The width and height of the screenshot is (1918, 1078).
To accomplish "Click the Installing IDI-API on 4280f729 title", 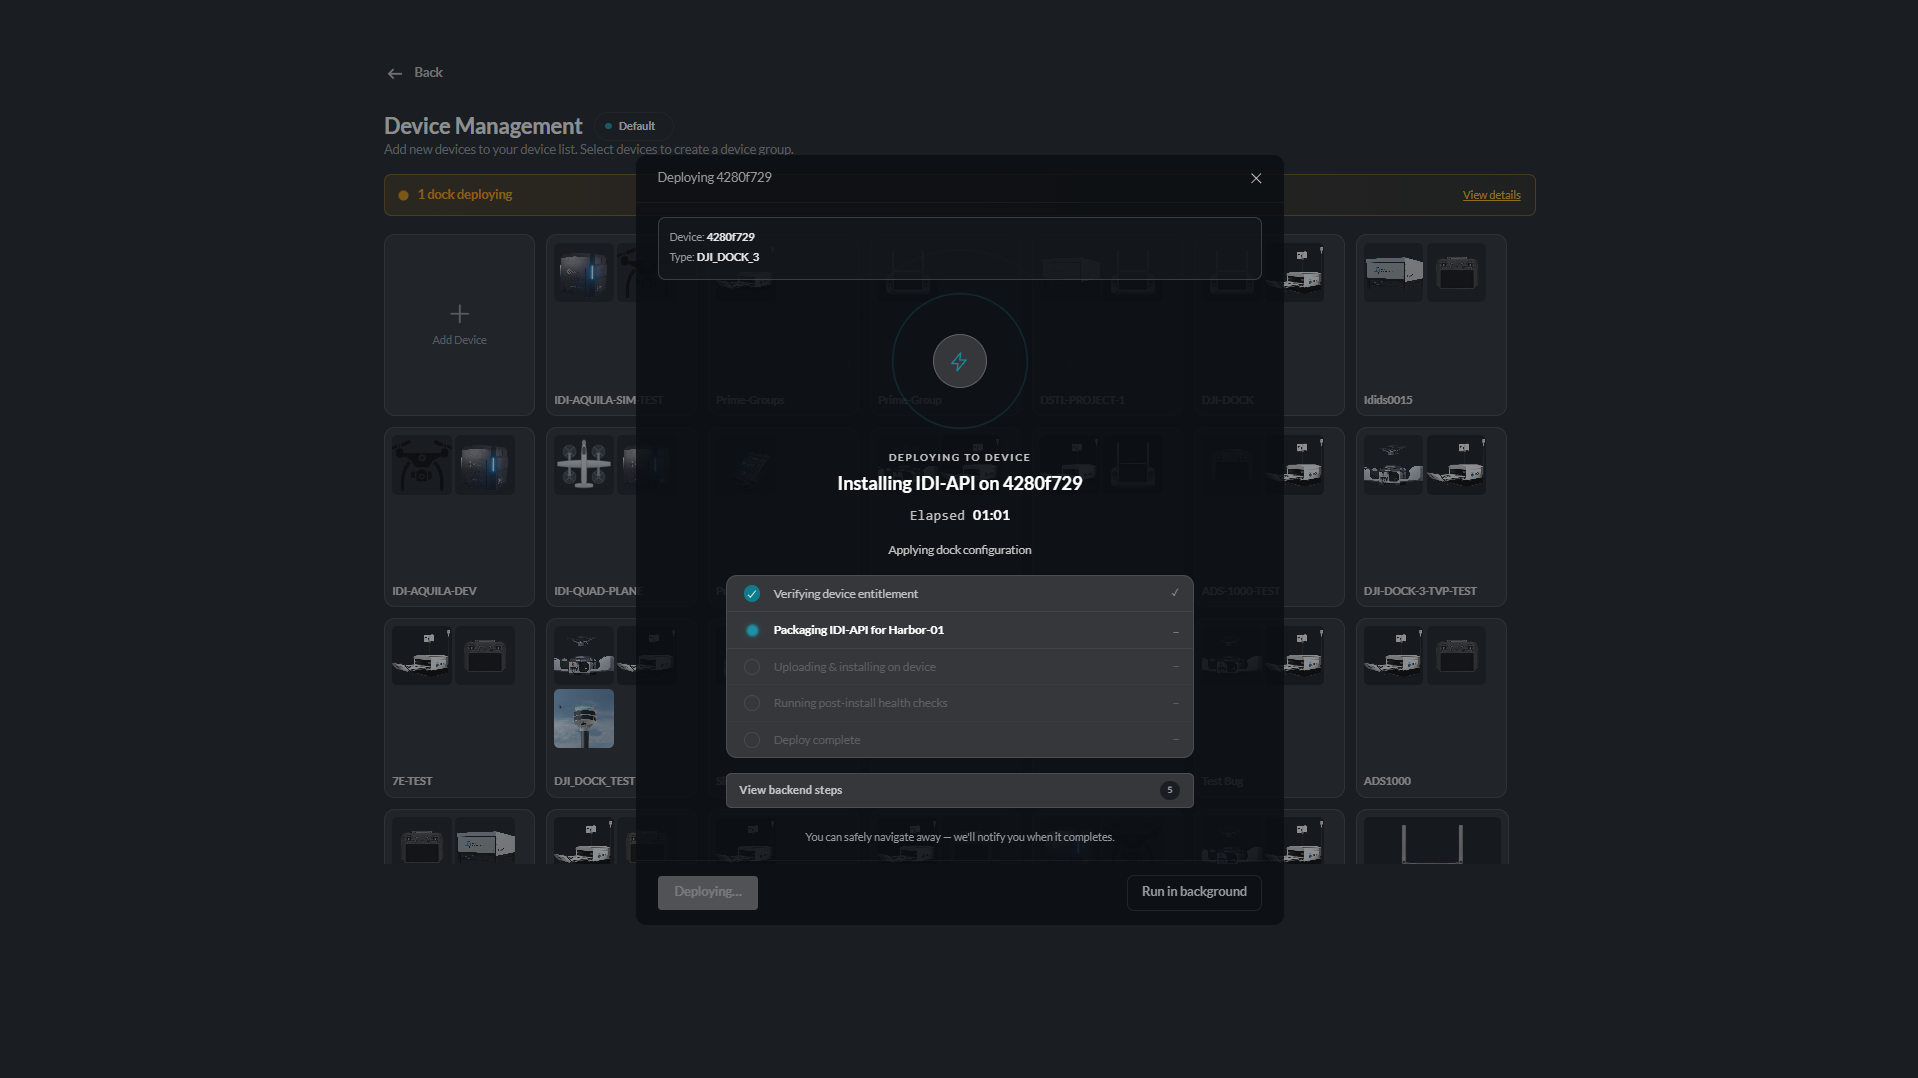I will 959,483.
